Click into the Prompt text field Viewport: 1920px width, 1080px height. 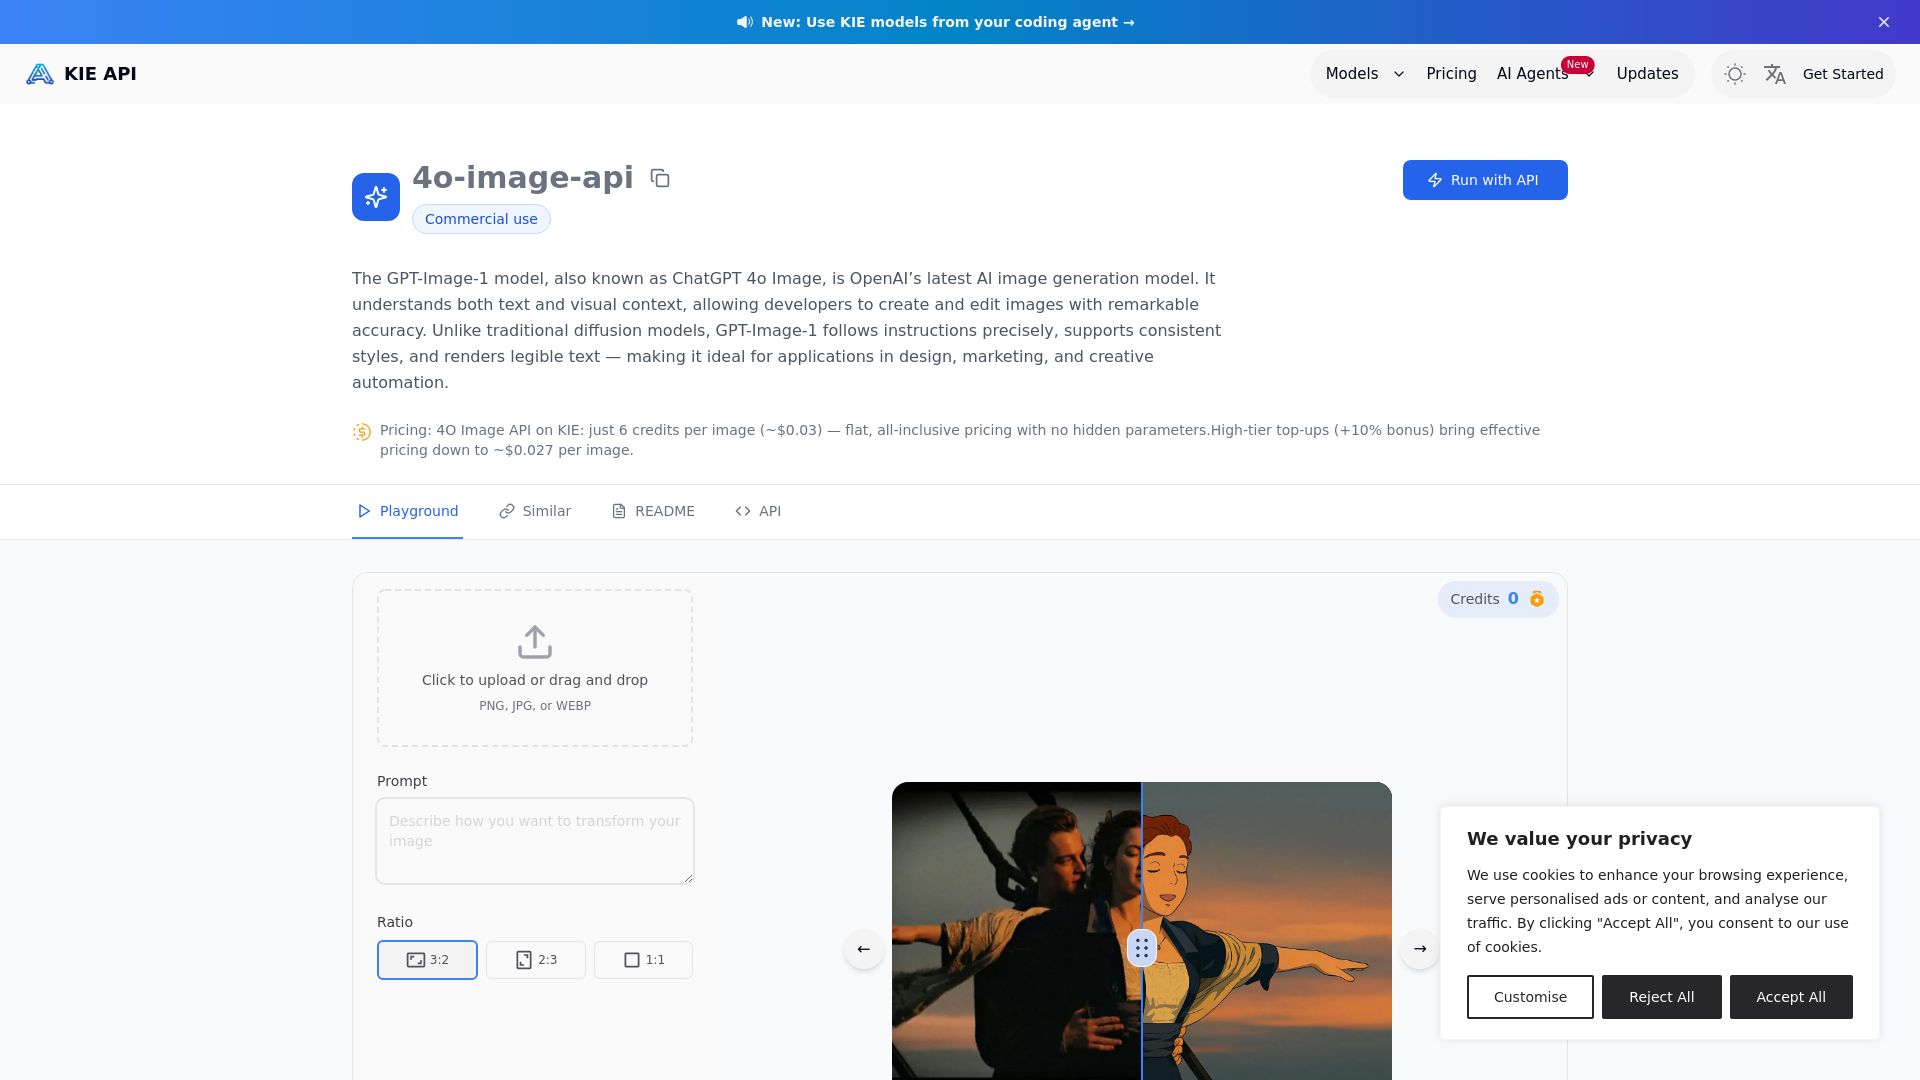pos(535,841)
